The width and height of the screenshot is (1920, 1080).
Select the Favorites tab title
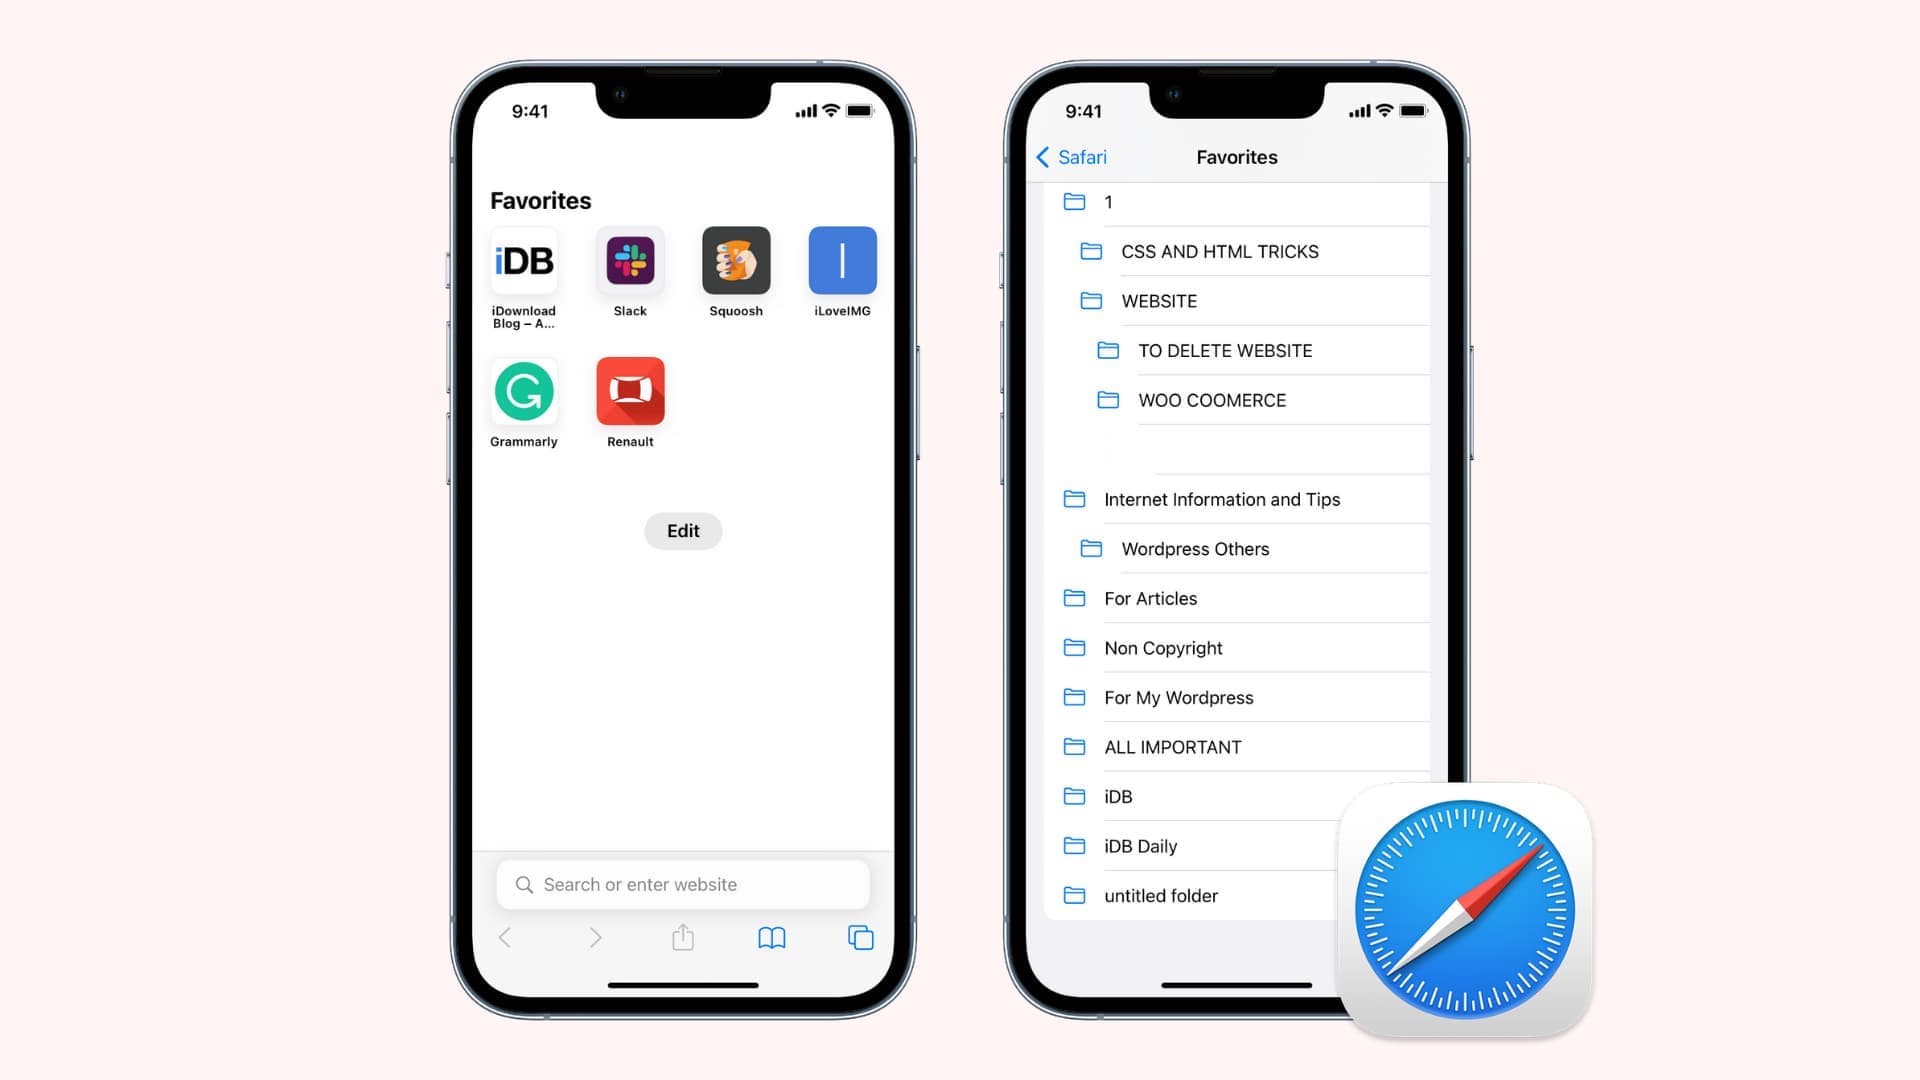[1237, 157]
